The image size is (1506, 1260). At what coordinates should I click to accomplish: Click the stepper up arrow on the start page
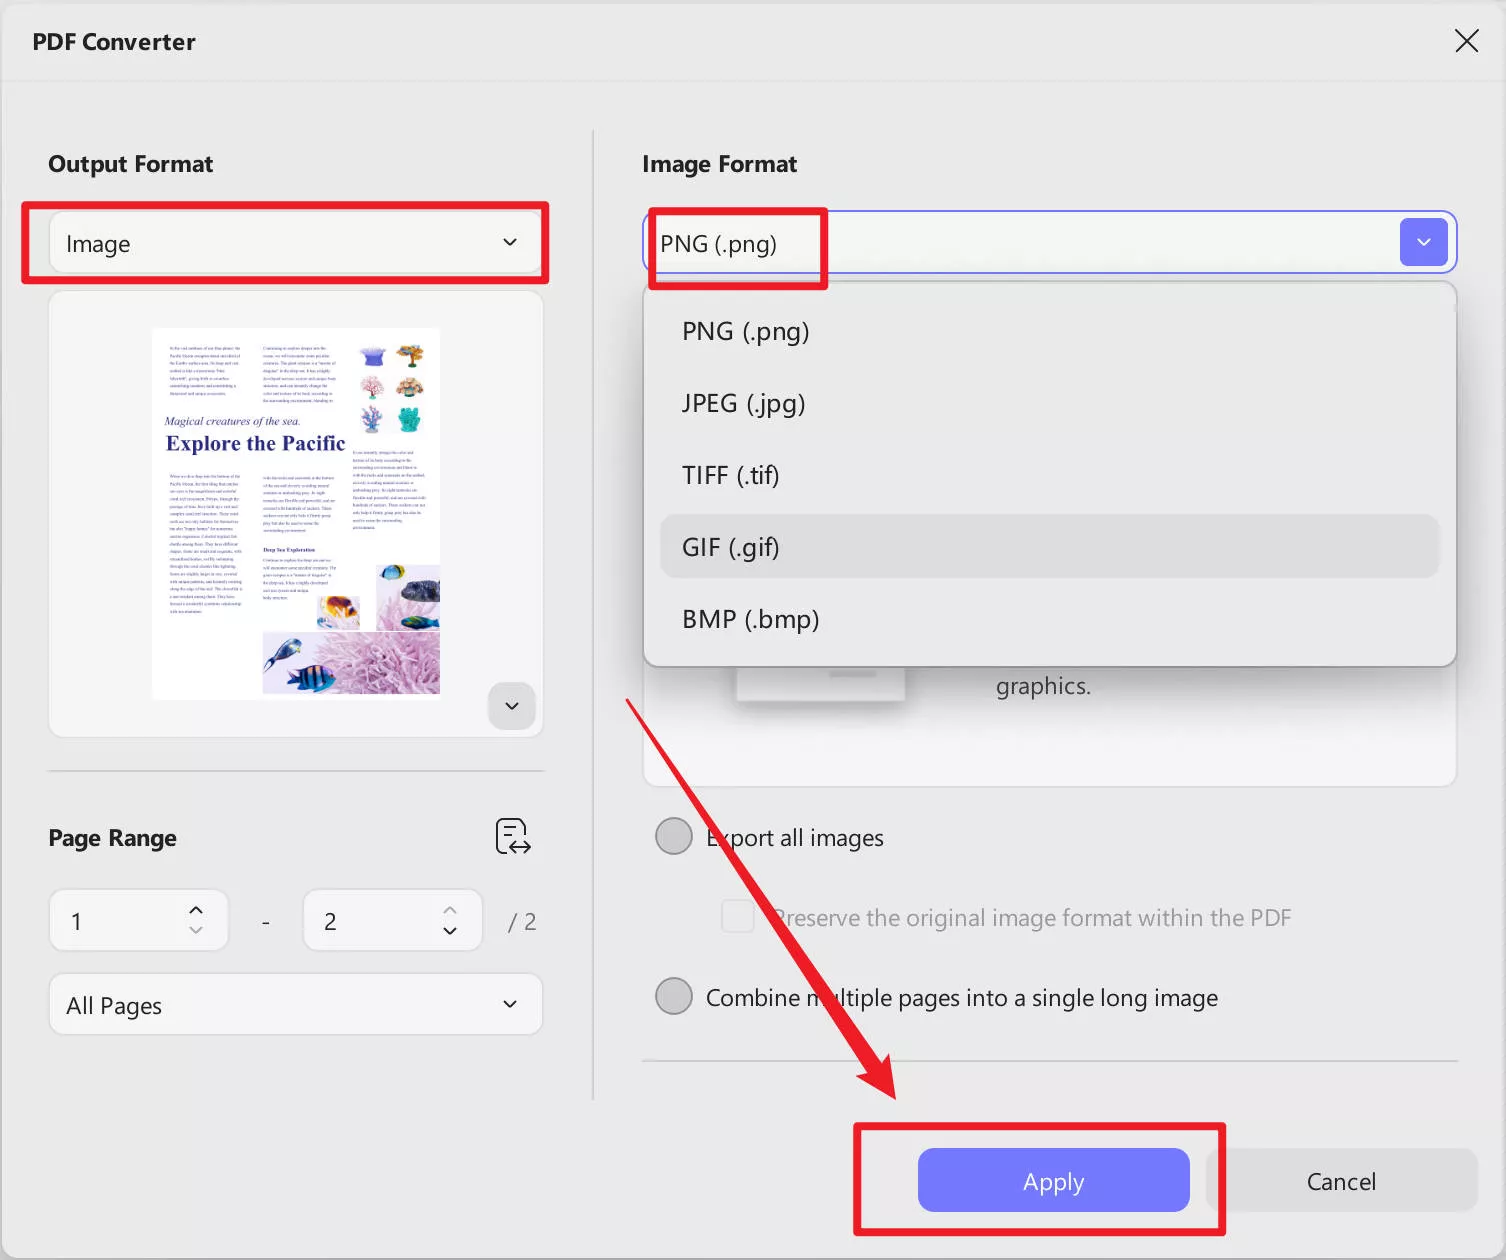196,908
